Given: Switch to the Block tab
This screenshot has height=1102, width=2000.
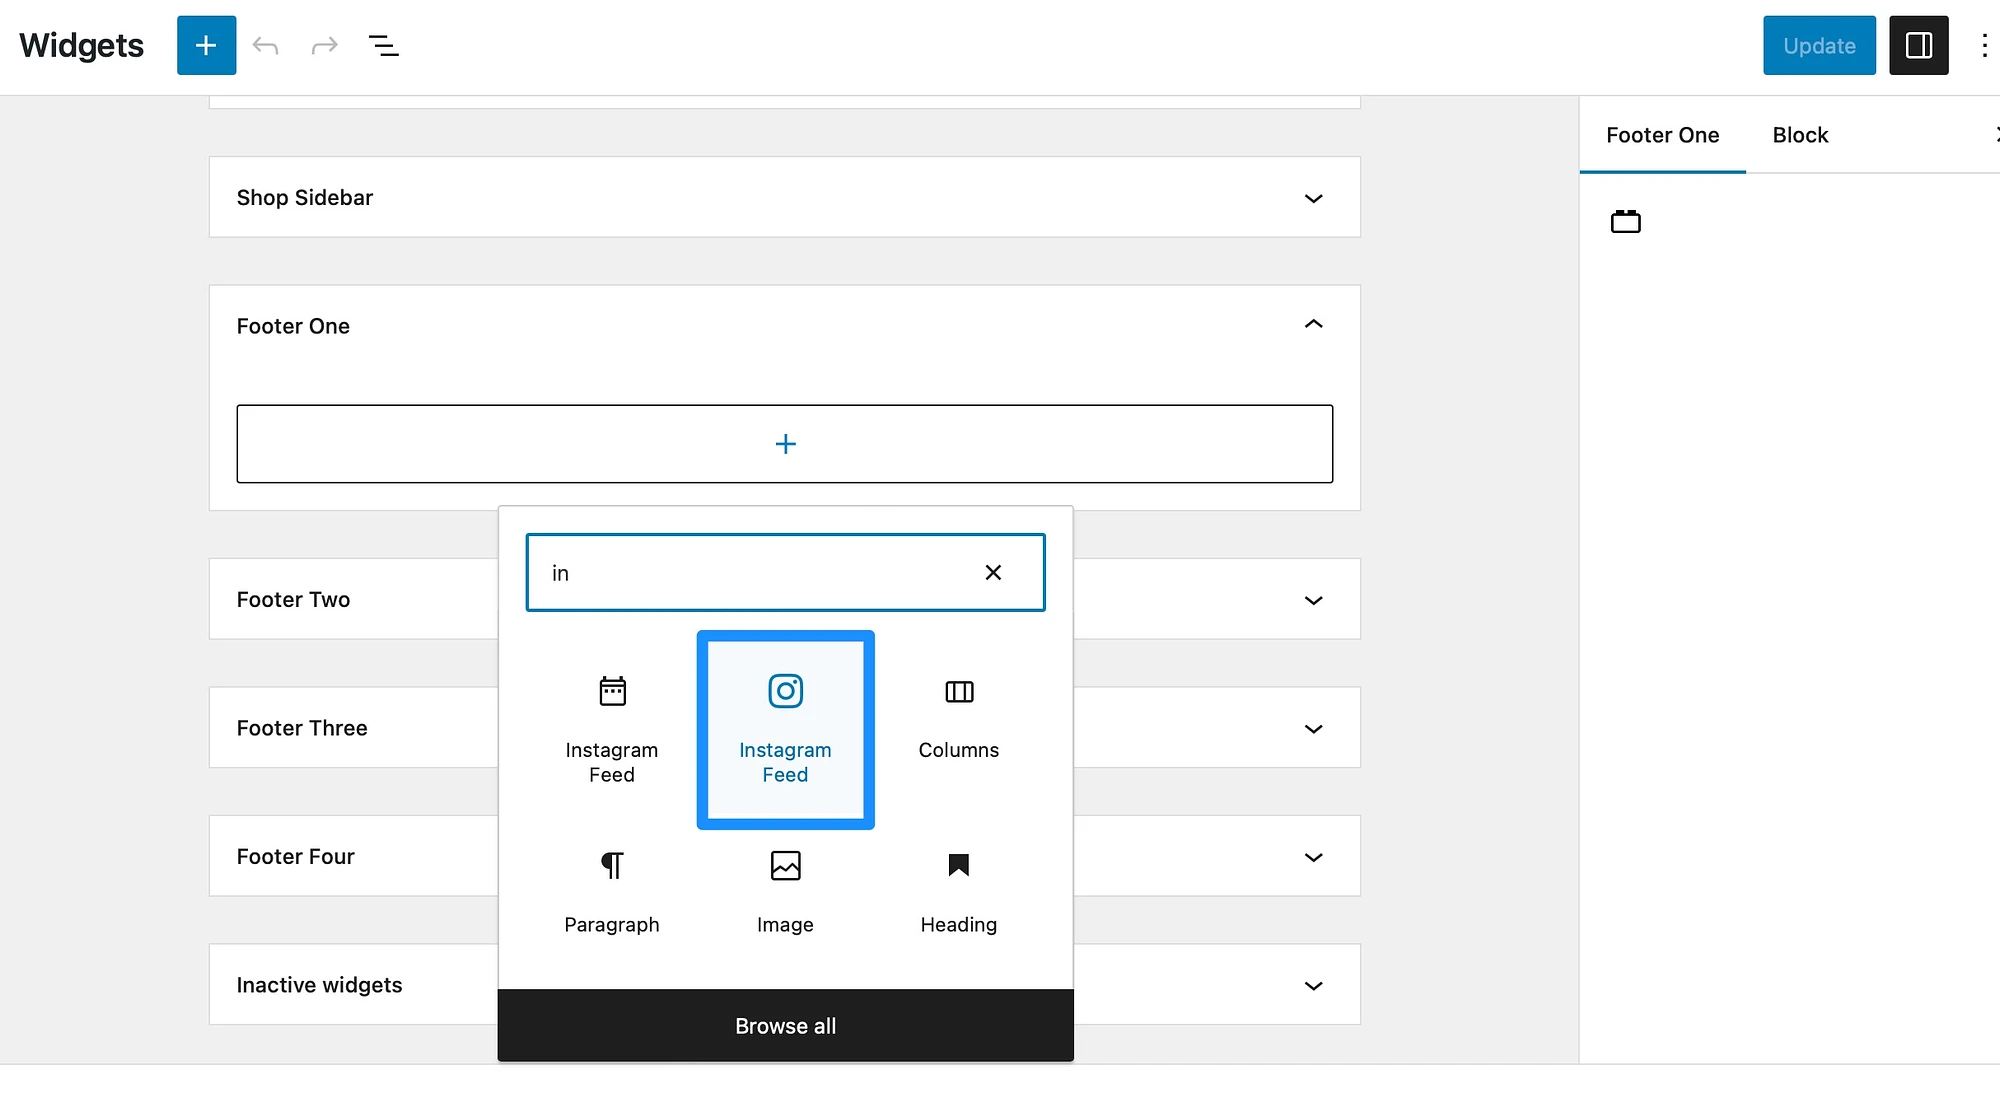Looking at the screenshot, I should [x=1801, y=133].
